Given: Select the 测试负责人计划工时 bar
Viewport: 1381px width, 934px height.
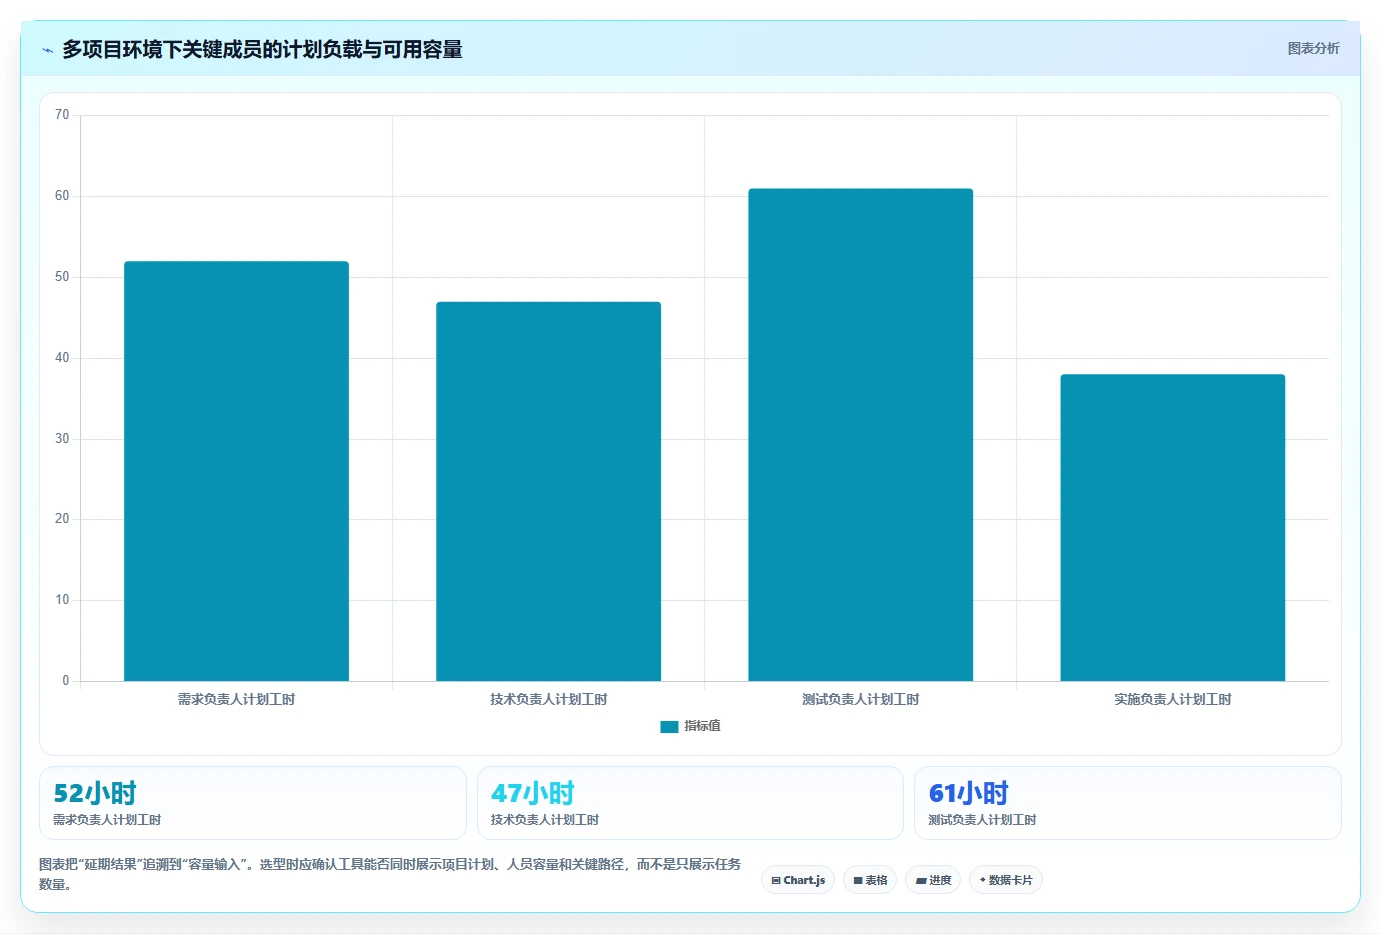Looking at the screenshot, I should pos(860,435).
